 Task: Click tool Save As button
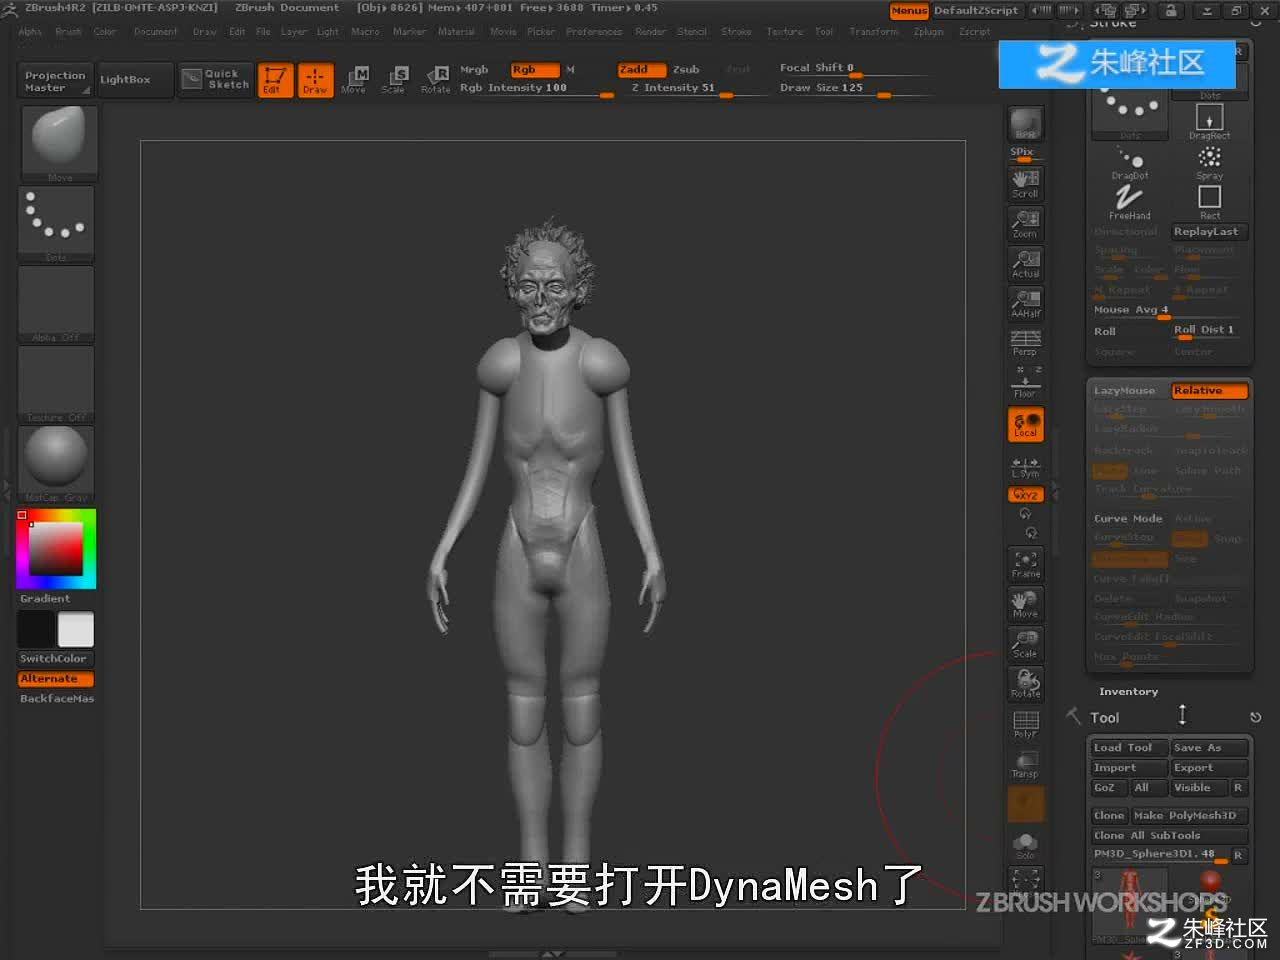coord(1210,748)
